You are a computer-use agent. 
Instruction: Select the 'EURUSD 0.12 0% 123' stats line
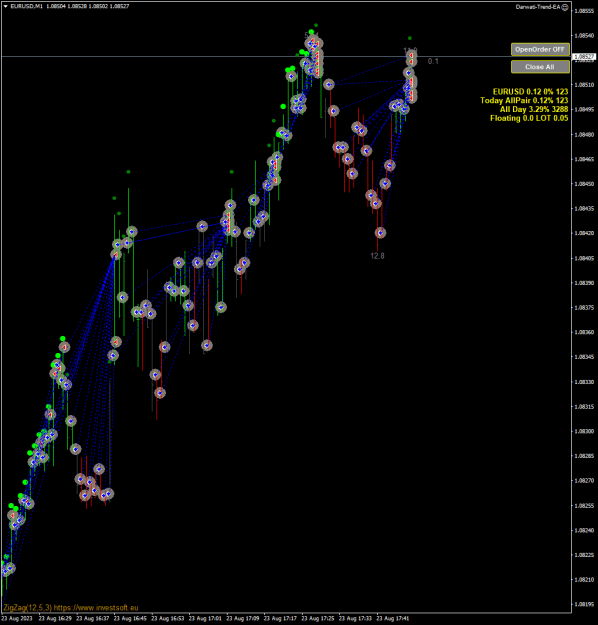[530, 92]
